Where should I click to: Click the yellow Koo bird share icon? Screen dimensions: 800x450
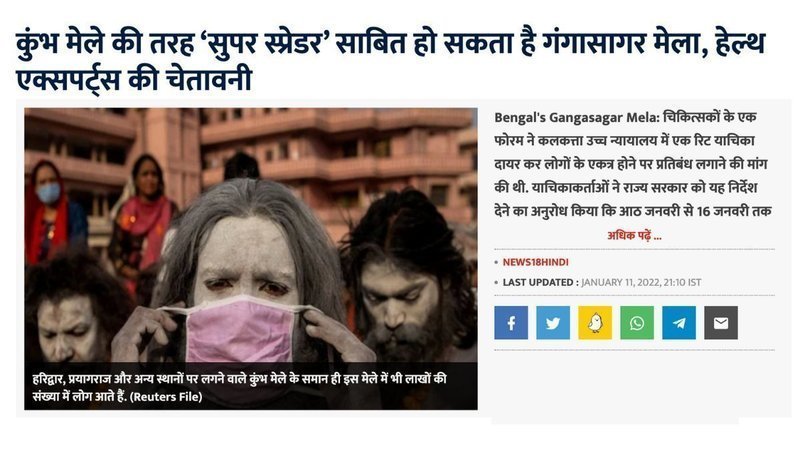coord(595,322)
